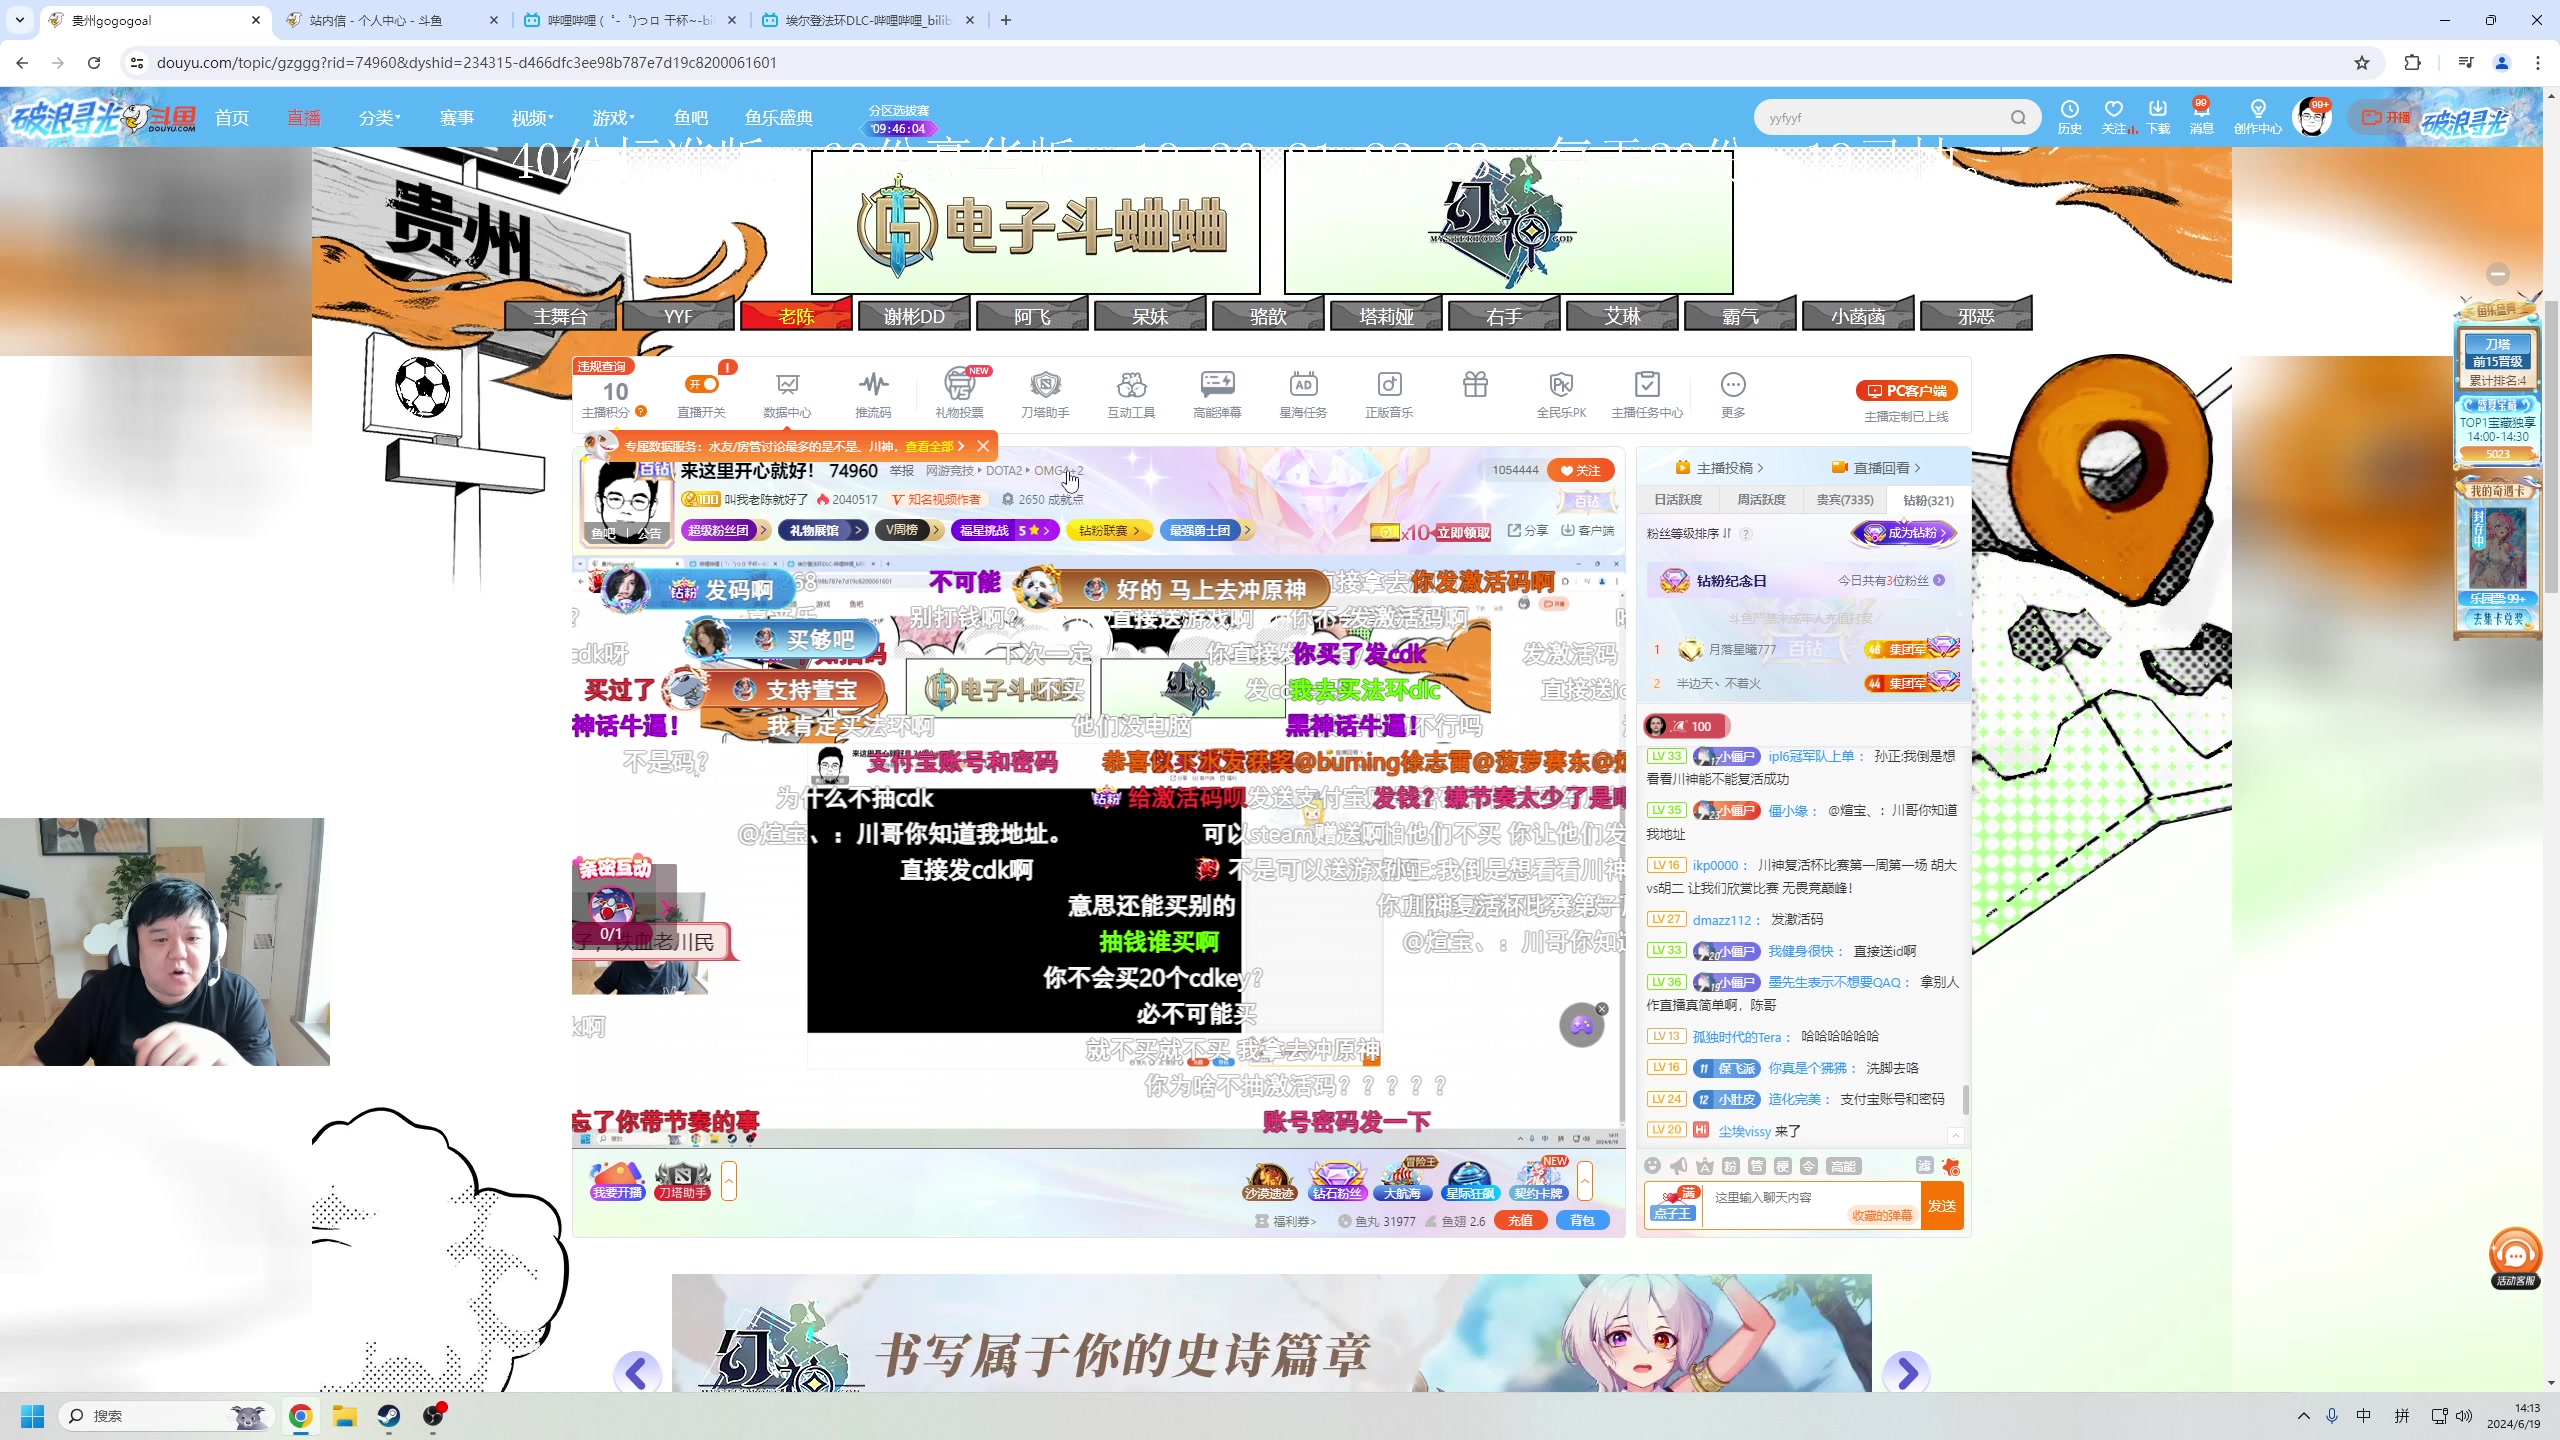The height and width of the screenshot is (1440, 2560).
Task: Click the 充值 recharge button
Action: 1520,1220
